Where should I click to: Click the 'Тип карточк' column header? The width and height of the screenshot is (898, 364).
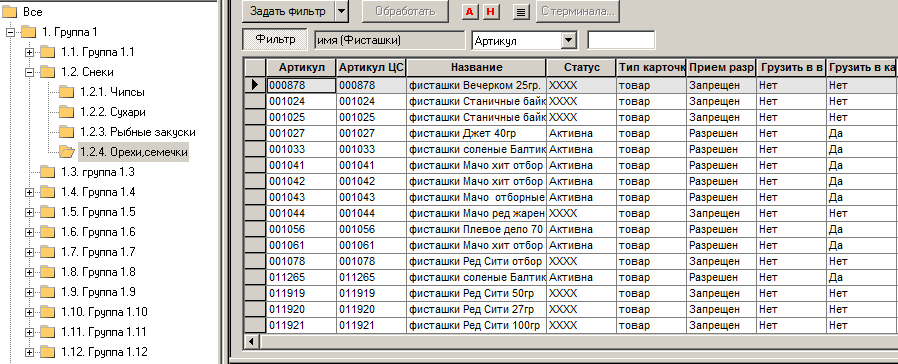[652, 68]
